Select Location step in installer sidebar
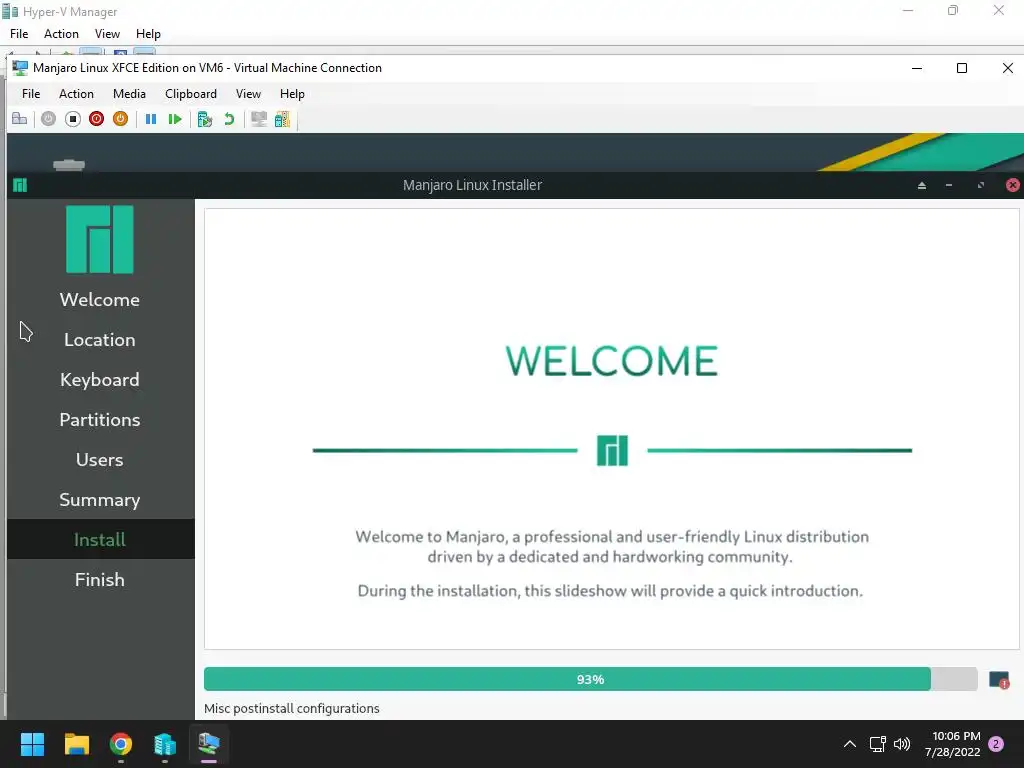Screen dimensions: 1024x768 (100, 340)
